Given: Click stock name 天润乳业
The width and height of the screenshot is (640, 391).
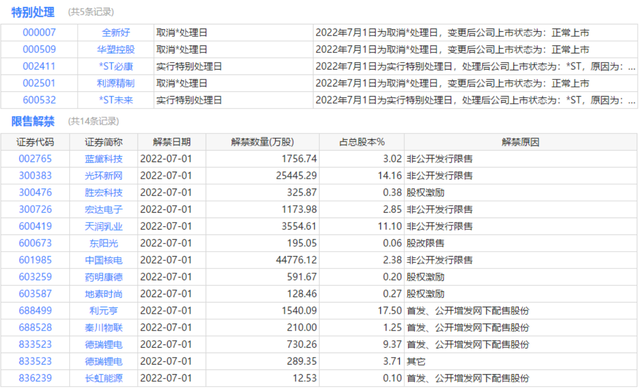Looking at the screenshot, I should [x=104, y=227].
